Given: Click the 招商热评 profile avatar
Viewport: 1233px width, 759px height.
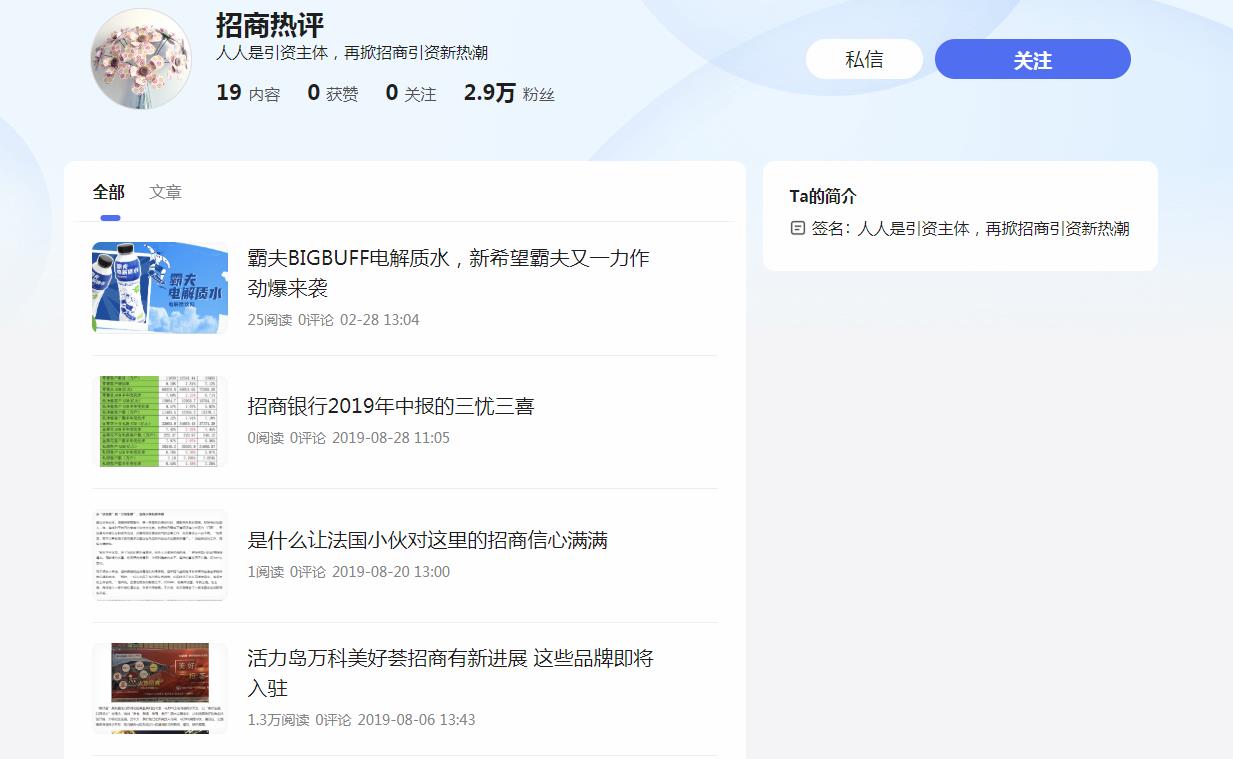Looking at the screenshot, I should coord(140,59).
